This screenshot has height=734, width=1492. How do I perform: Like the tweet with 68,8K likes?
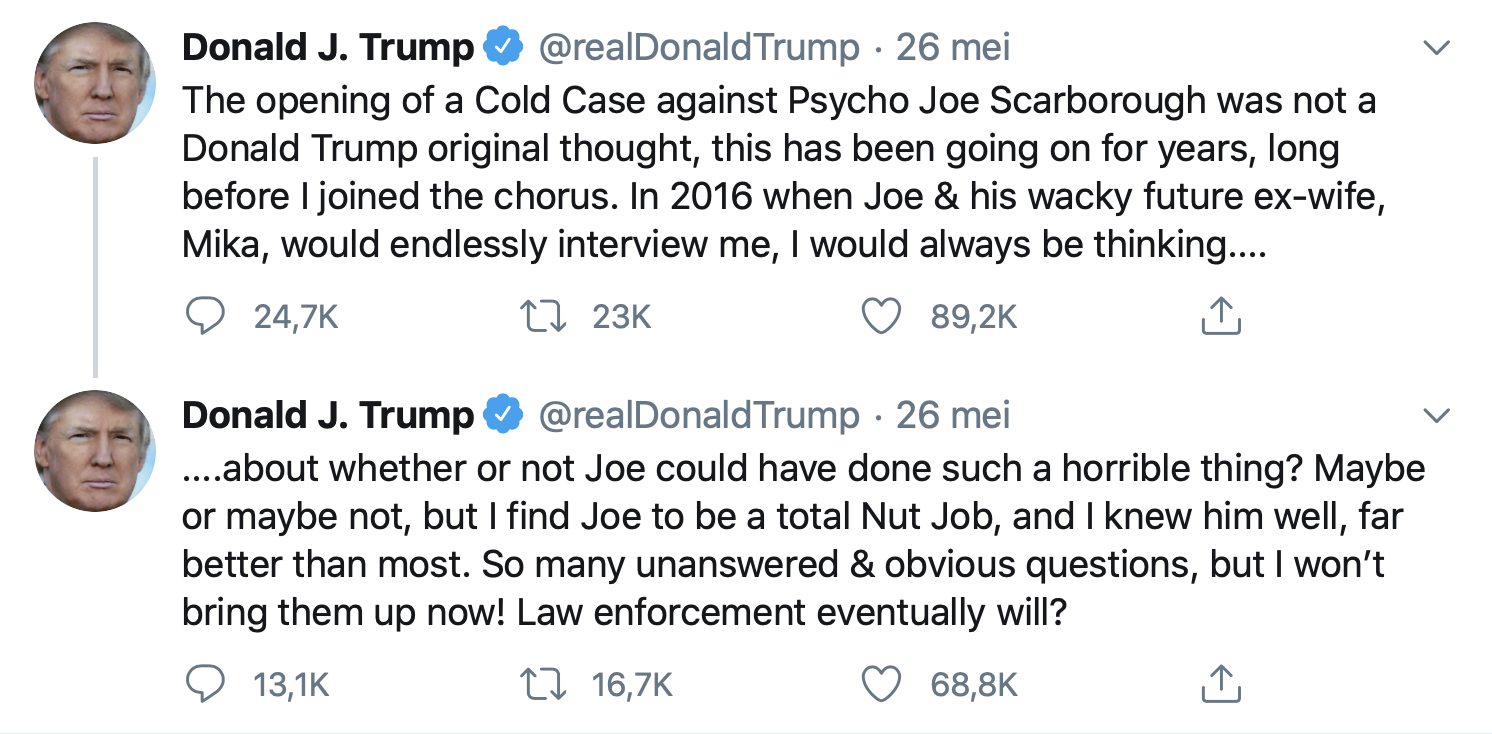pos(881,685)
